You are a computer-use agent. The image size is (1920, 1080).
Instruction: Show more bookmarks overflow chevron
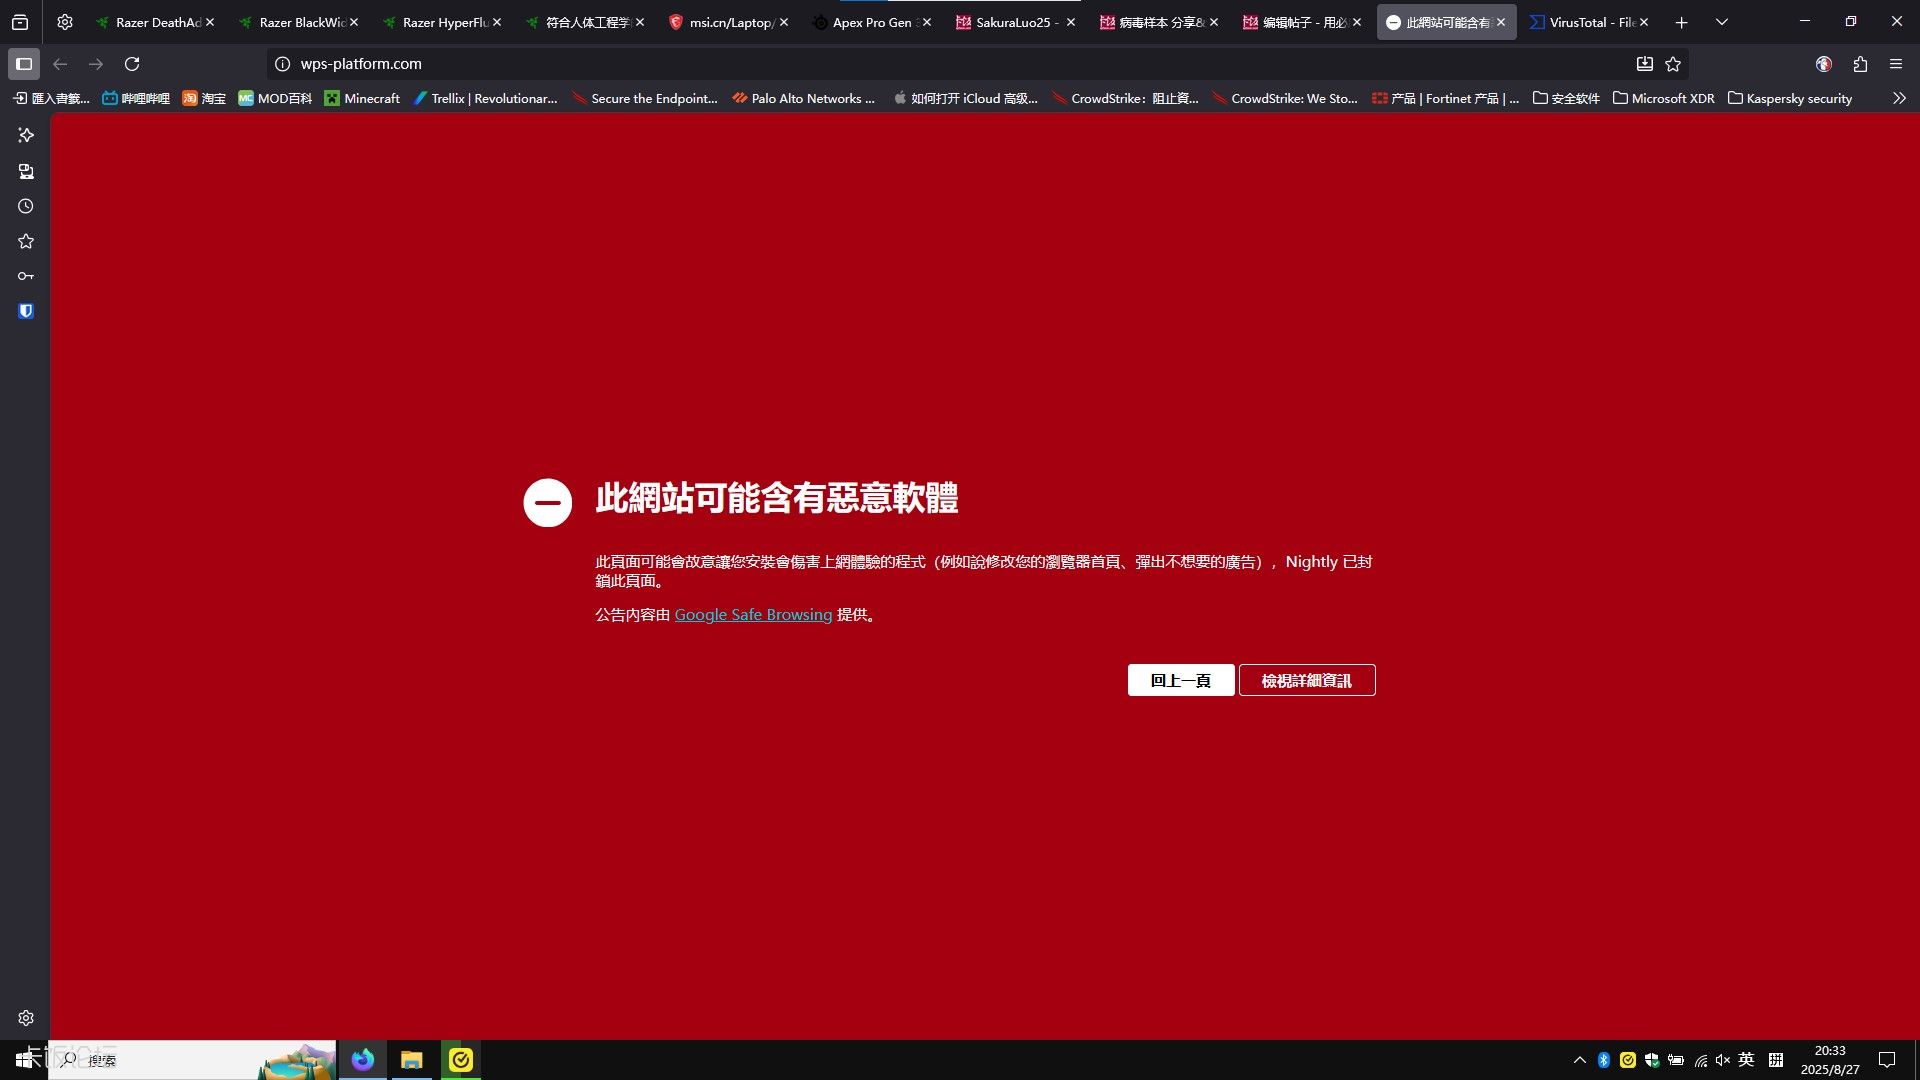tap(1899, 98)
